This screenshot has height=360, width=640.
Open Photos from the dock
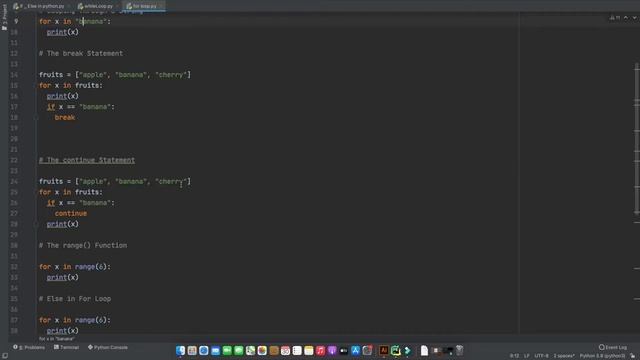point(262,350)
